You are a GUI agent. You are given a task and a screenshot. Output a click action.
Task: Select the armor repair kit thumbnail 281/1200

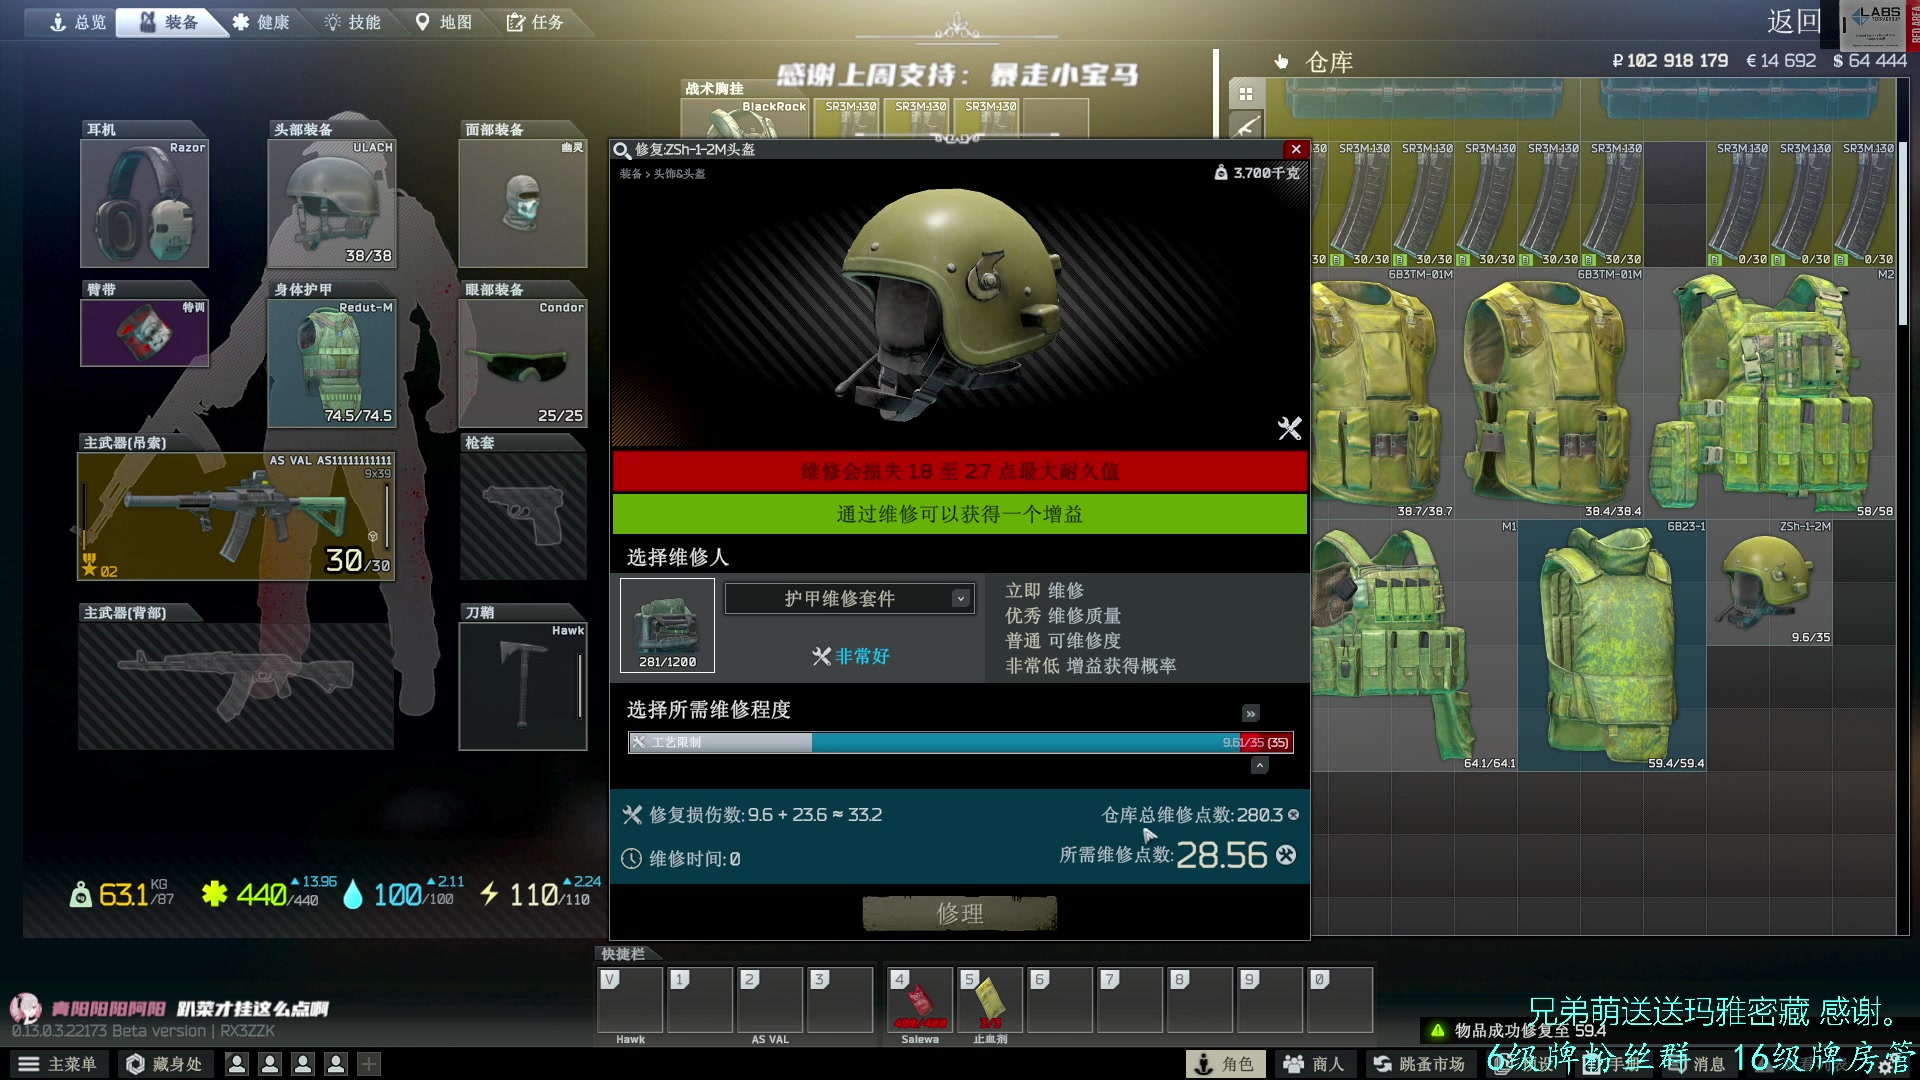[x=667, y=625]
